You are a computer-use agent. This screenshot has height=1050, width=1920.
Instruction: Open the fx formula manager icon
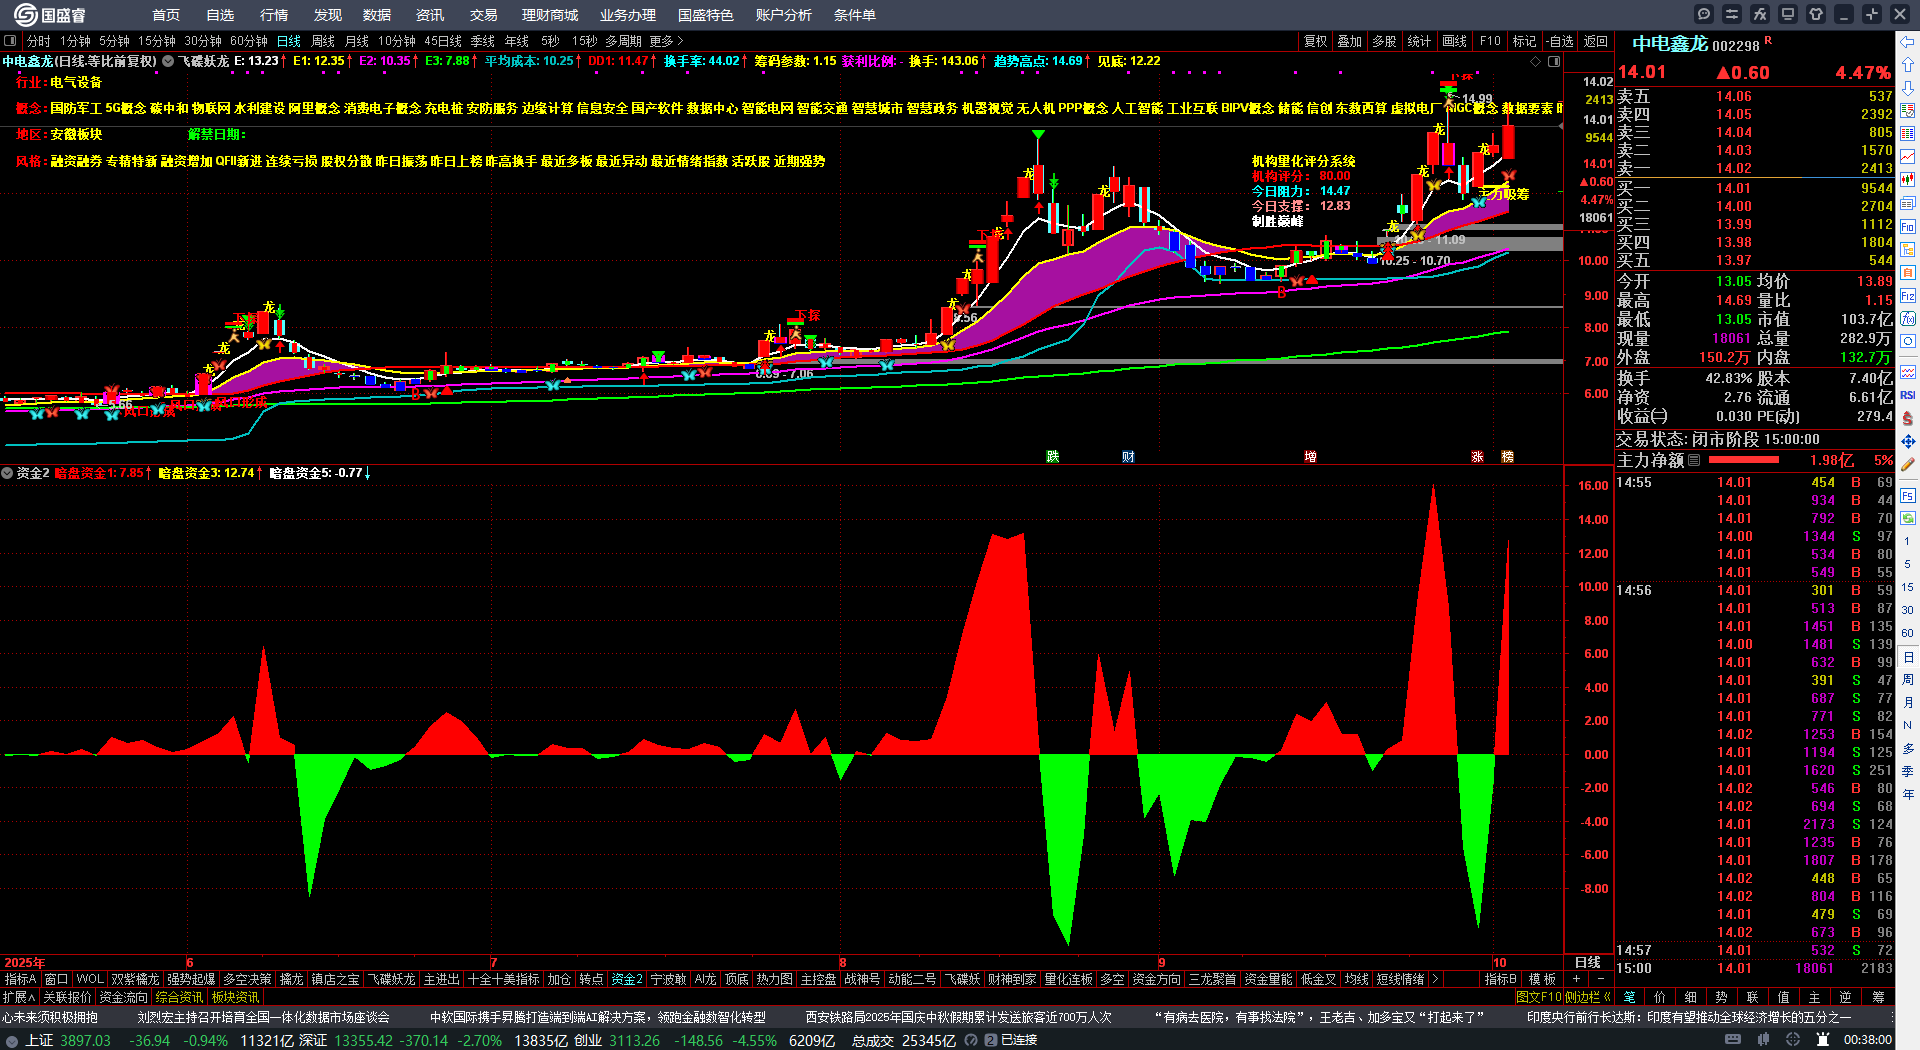coord(1760,14)
